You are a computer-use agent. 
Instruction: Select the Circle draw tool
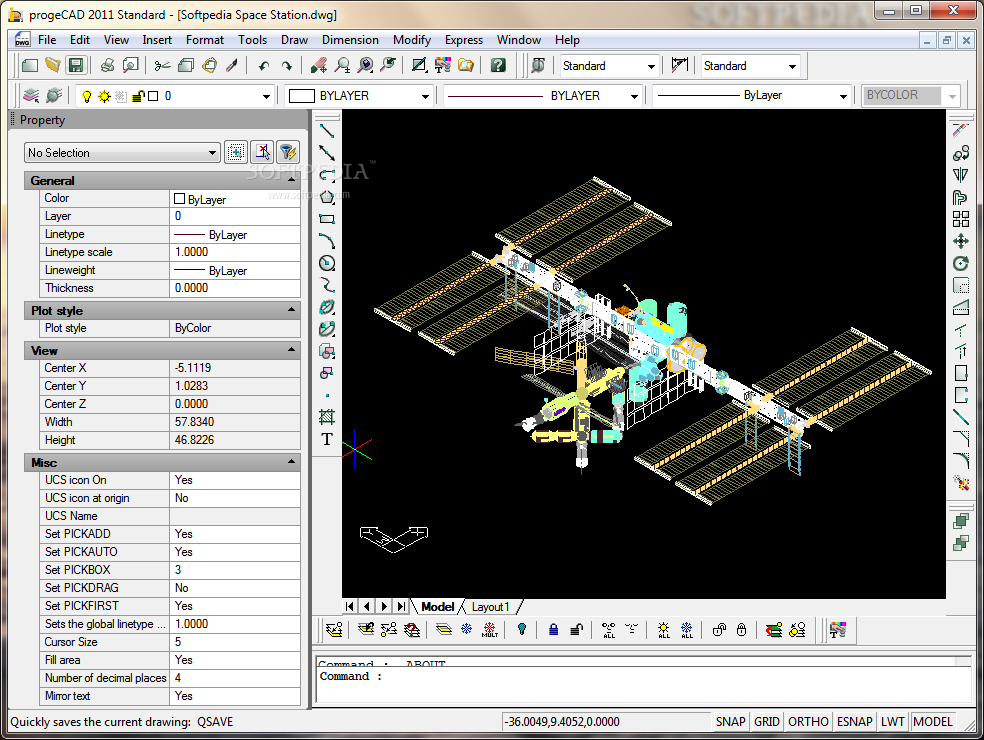pyautogui.click(x=327, y=263)
